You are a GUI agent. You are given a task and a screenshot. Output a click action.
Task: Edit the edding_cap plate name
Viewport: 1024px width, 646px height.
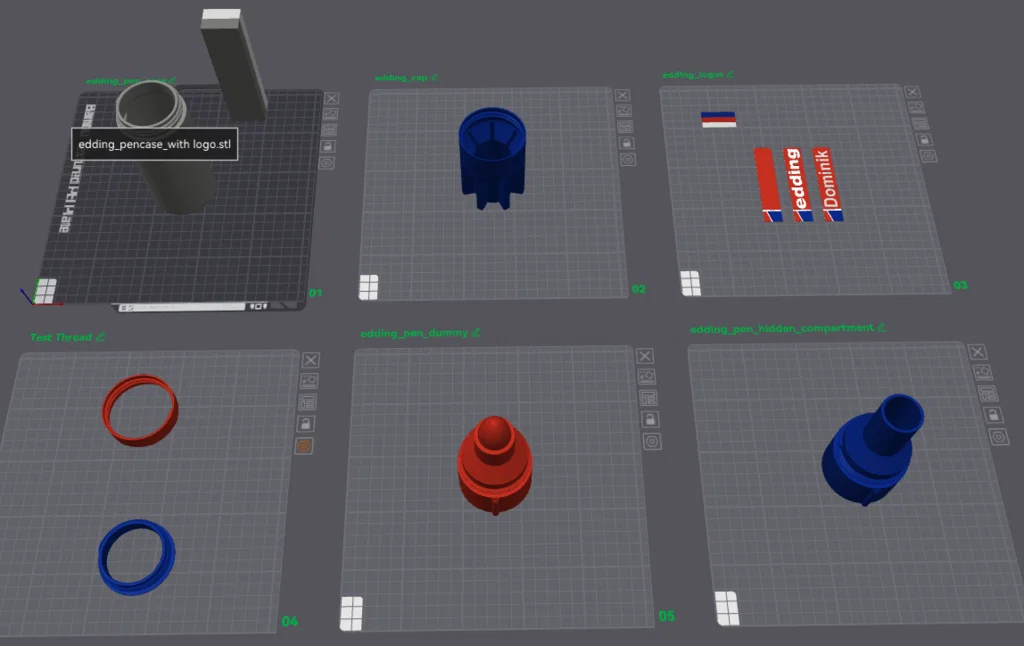[x=434, y=78]
